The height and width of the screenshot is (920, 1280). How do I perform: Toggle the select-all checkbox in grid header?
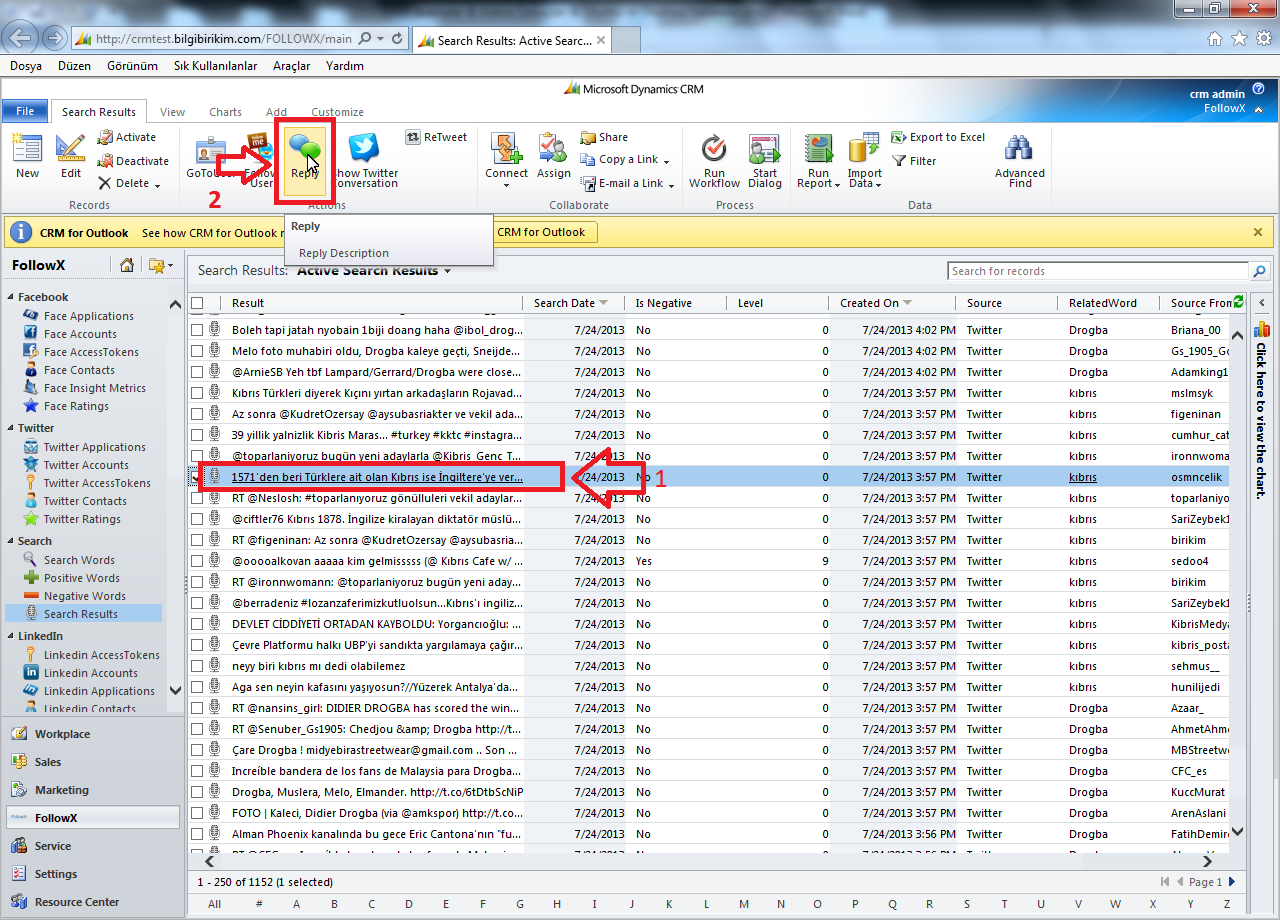pos(197,303)
